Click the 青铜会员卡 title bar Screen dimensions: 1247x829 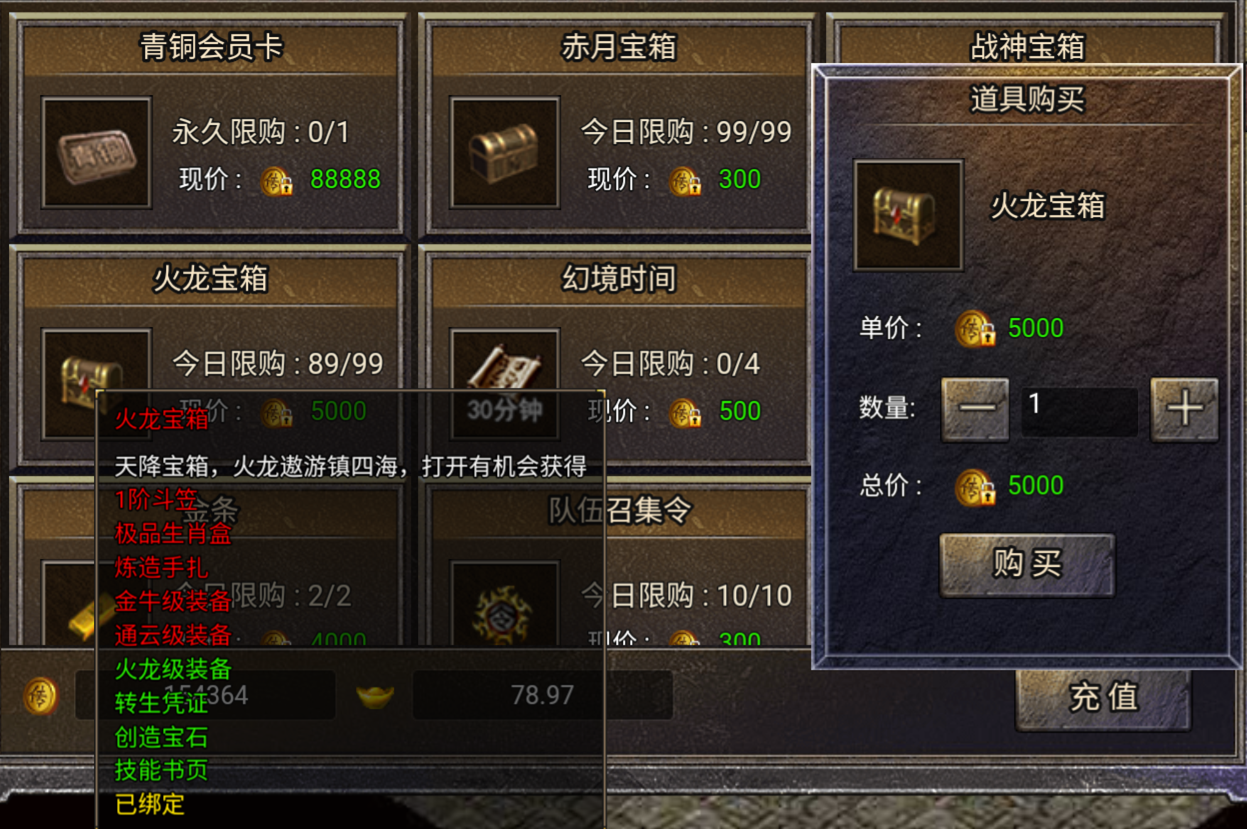(x=210, y=48)
